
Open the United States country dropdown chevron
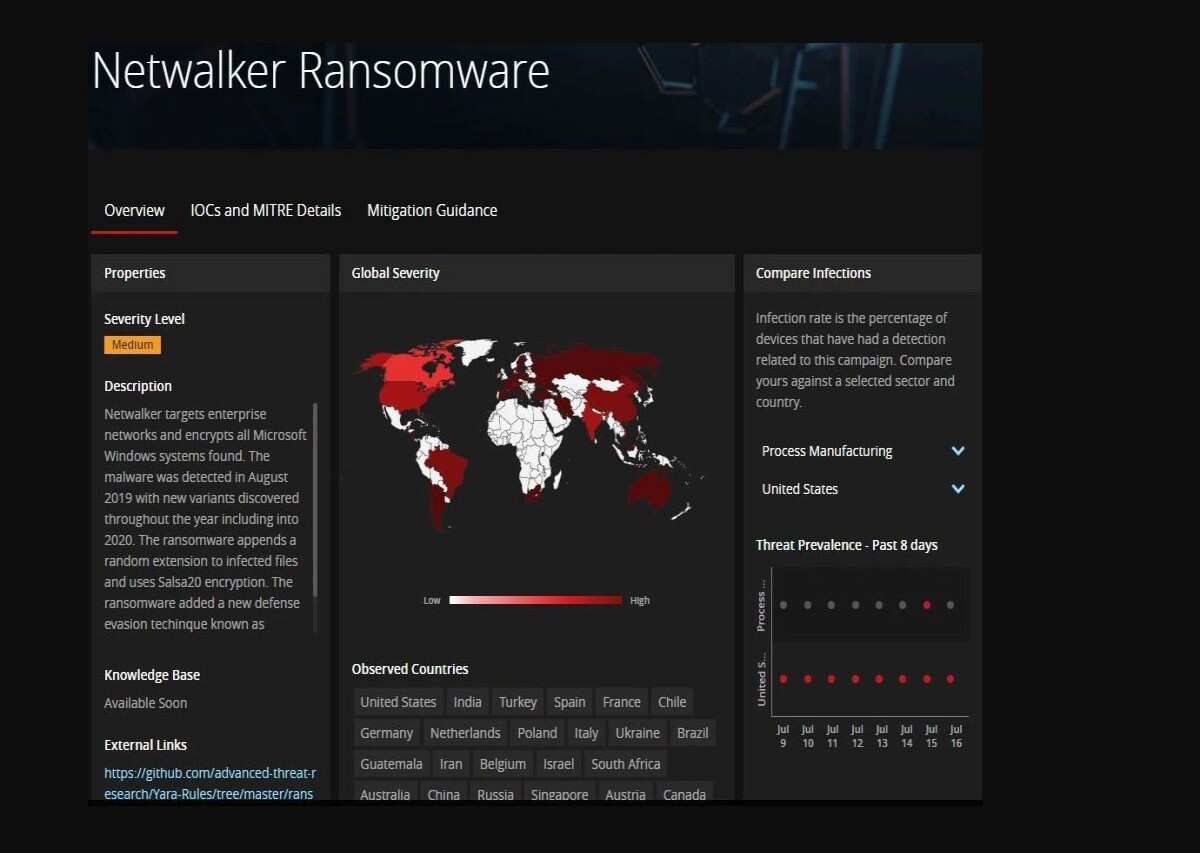(958, 489)
